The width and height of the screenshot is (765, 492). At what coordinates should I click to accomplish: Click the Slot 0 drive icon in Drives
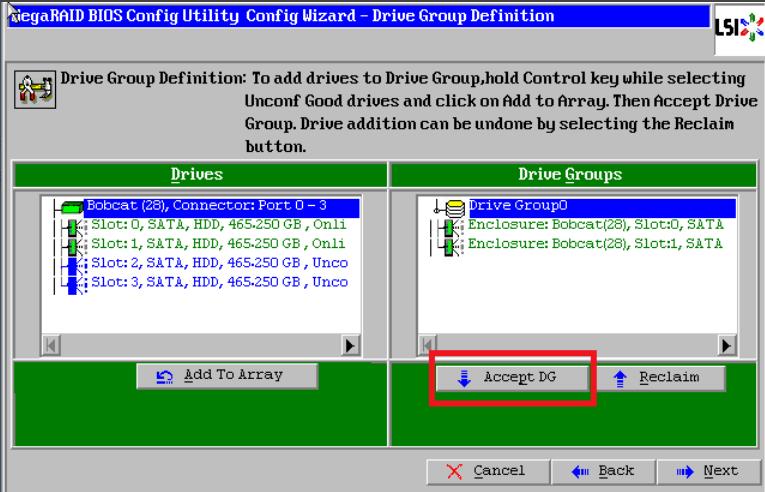coord(75,227)
